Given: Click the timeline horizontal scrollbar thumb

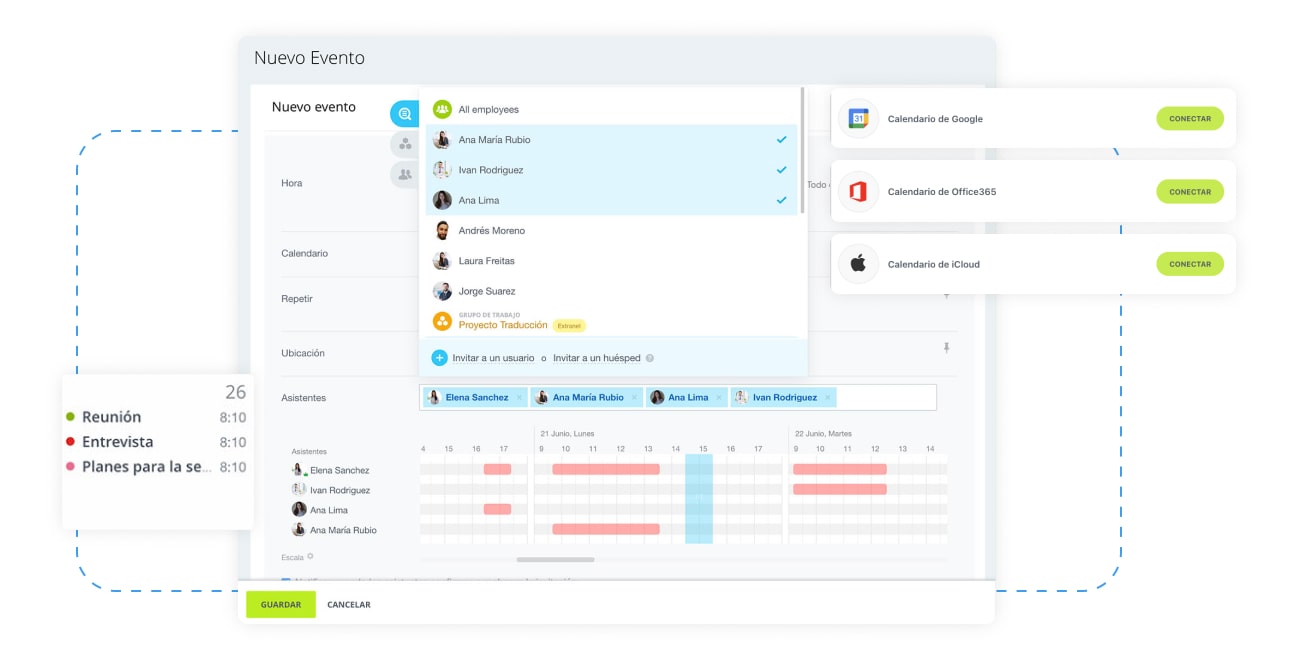Looking at the screenshot, I should pyautogui.click(x=555, y=560).
